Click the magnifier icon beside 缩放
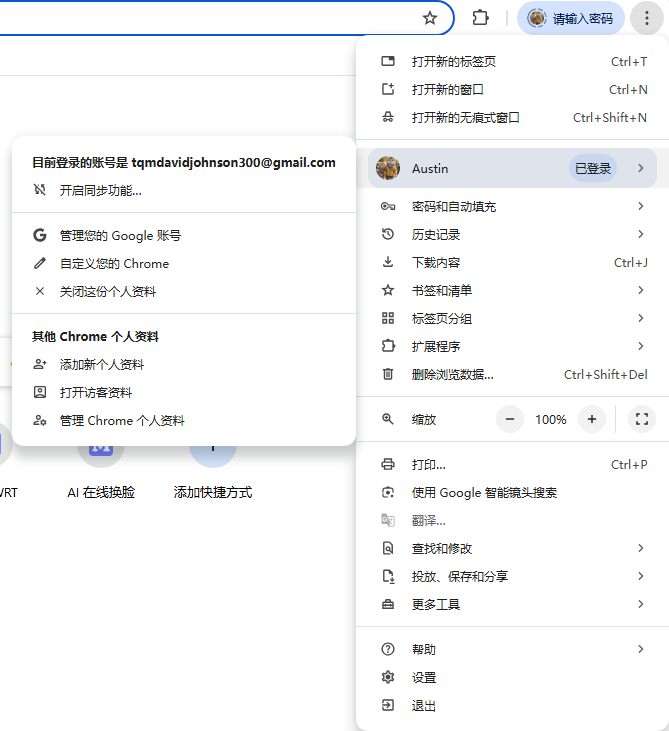The width and height of the screenshot is (669, 731). (388, 419)
